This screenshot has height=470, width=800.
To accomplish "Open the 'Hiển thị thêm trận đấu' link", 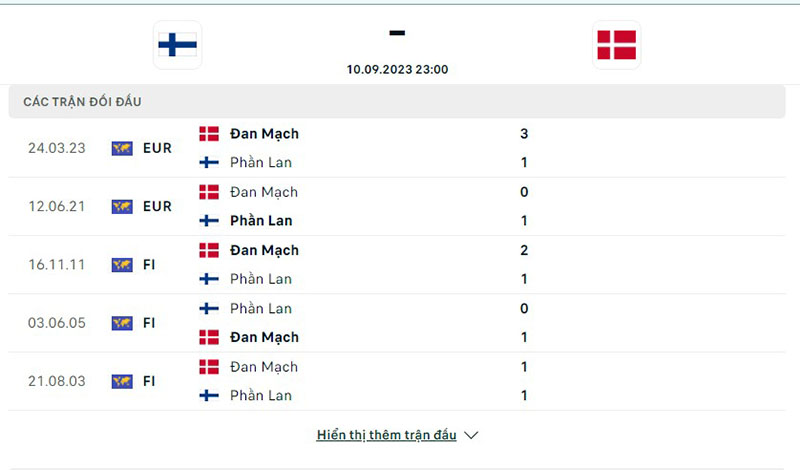I will tap(386, 435).
